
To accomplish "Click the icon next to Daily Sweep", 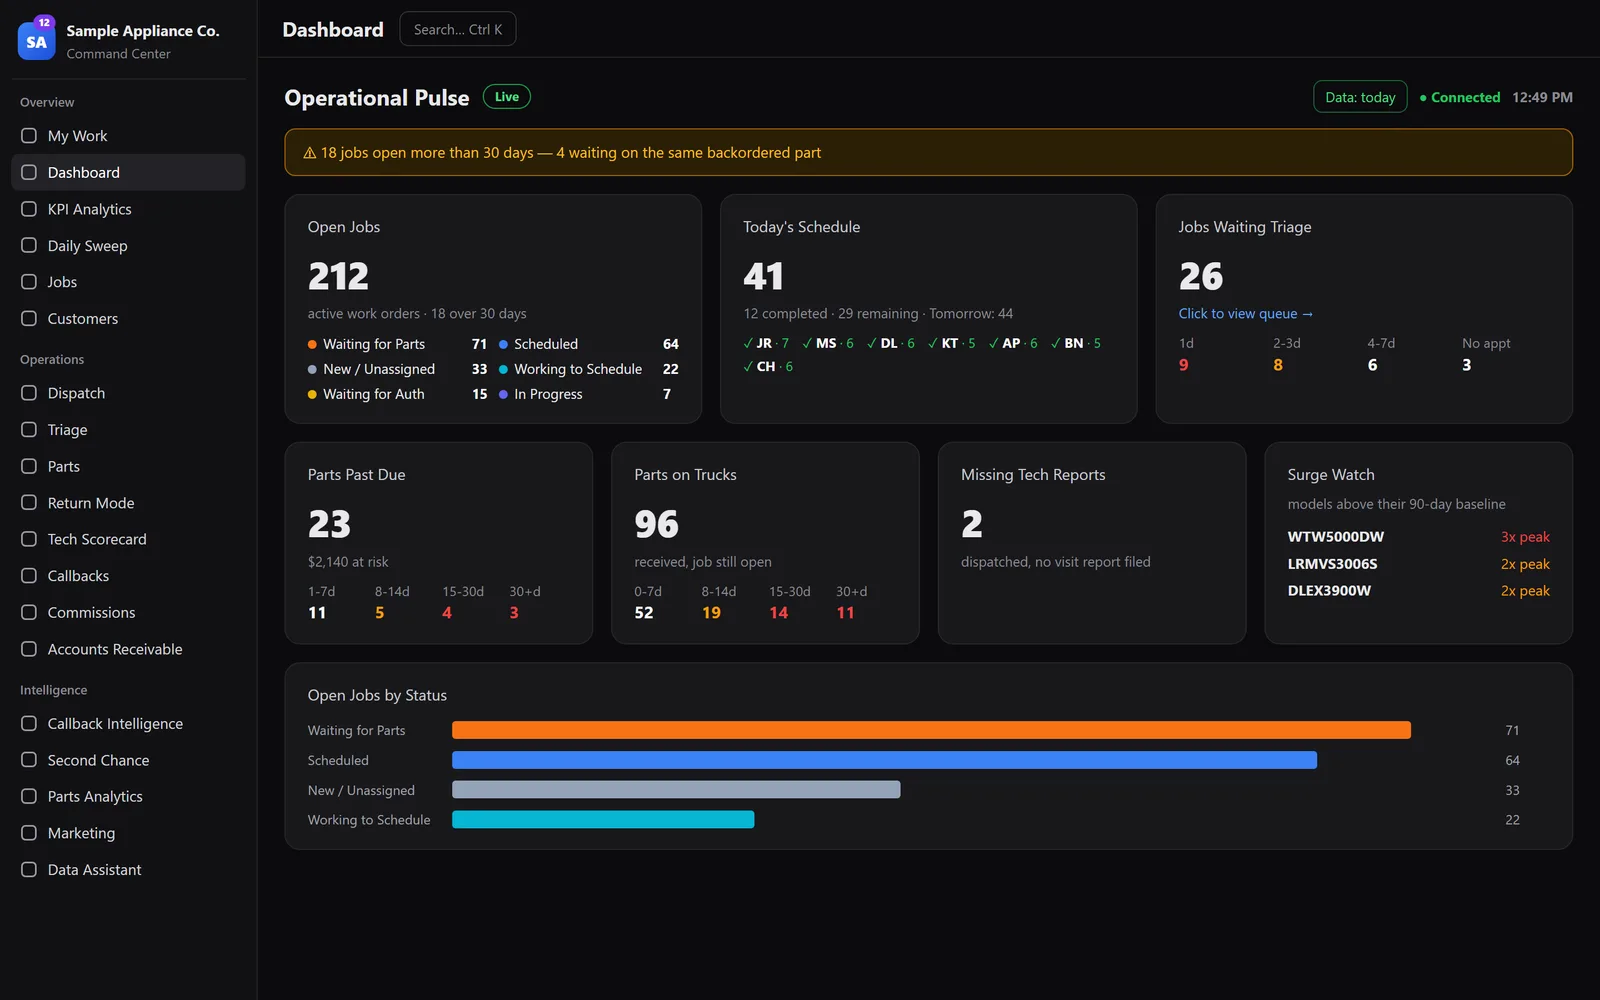I will click(x=29, y=246).
